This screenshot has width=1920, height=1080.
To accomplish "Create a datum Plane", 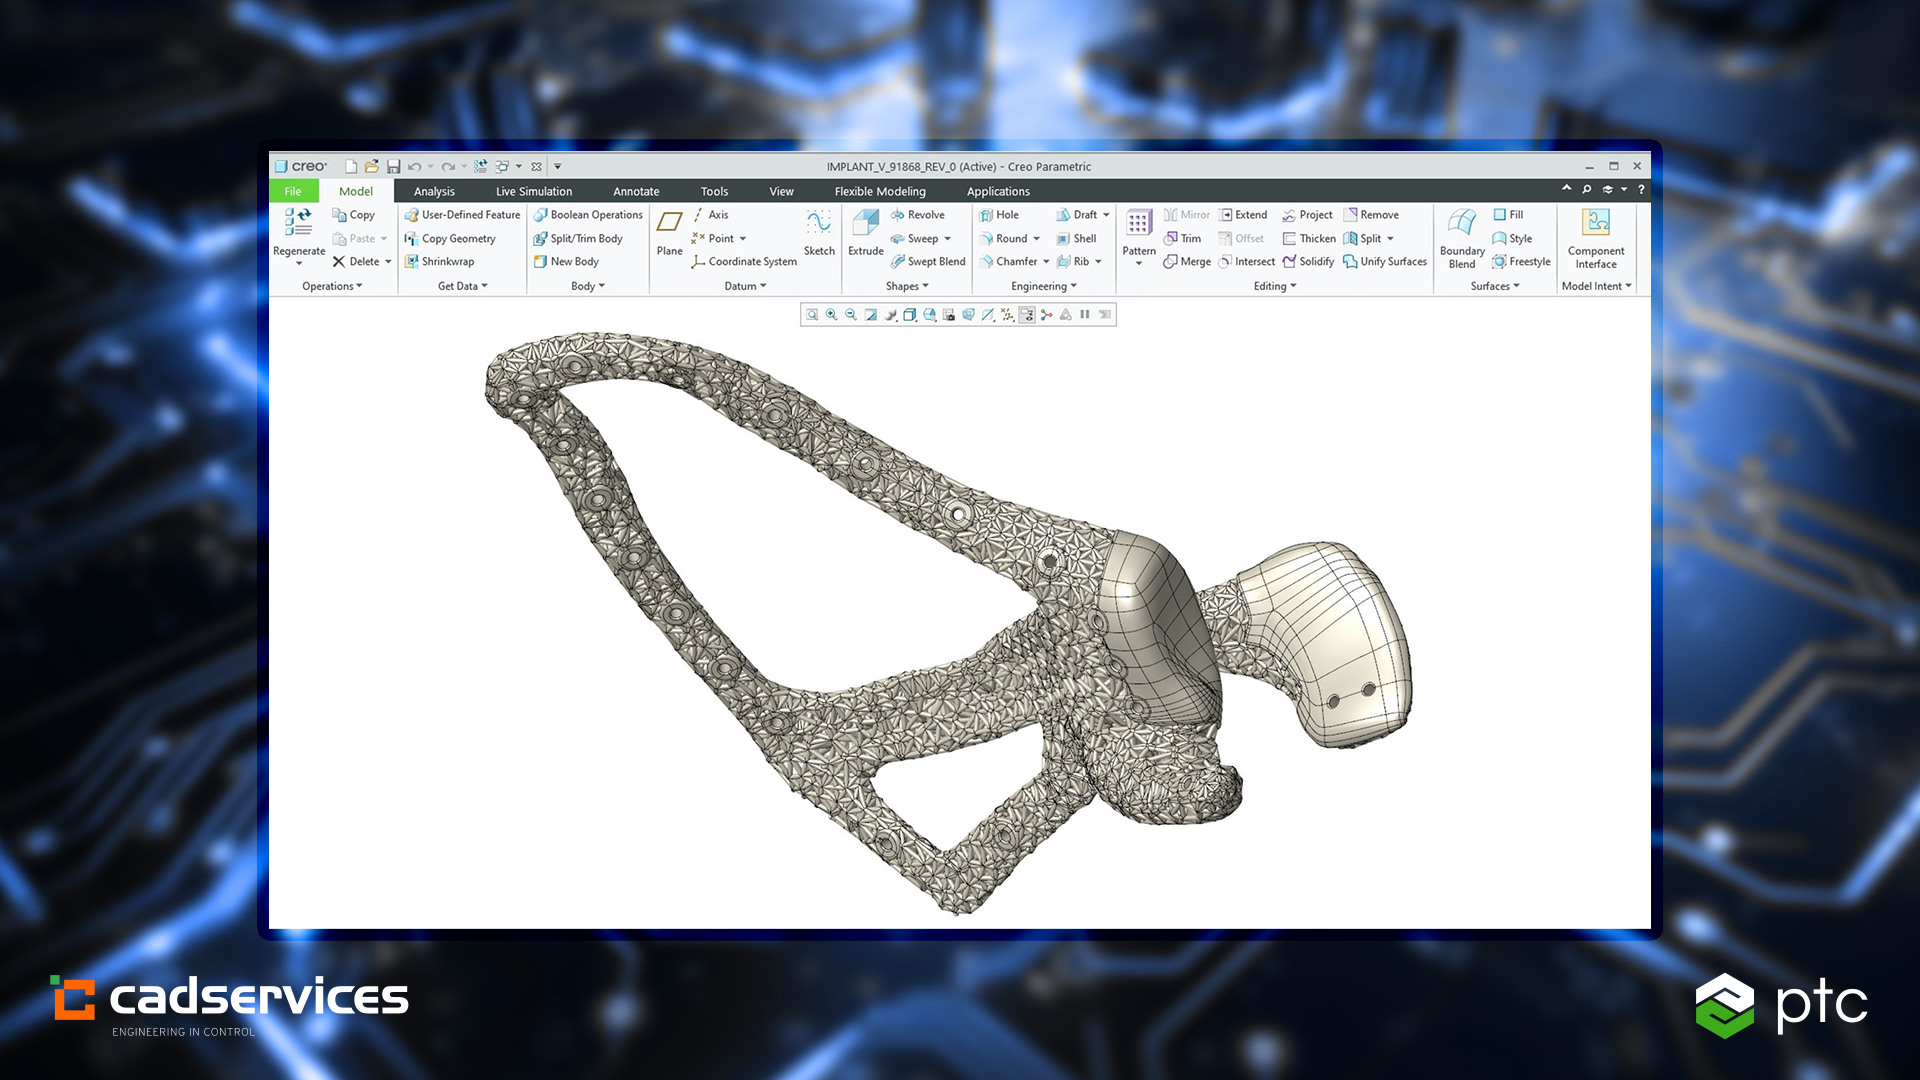I will click(669, 233).
